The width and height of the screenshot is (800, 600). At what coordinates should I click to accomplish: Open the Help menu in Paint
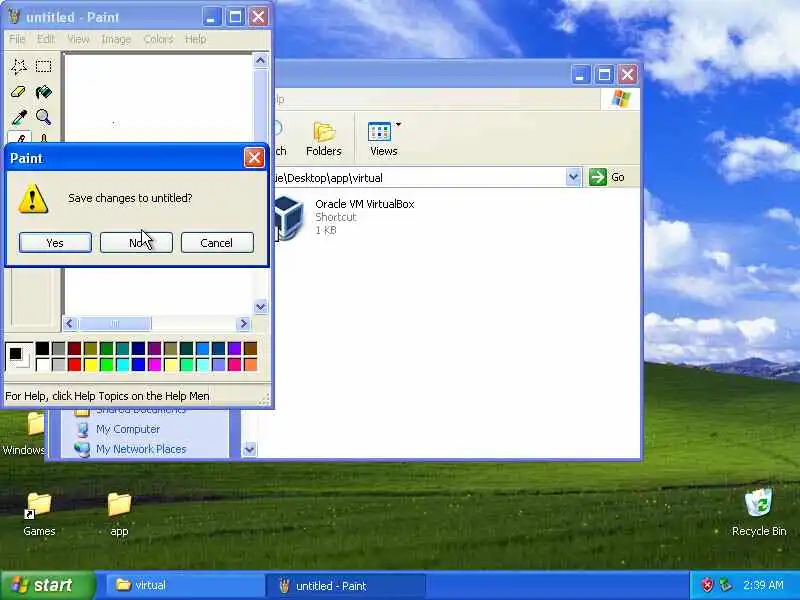[x=195, y=39]
